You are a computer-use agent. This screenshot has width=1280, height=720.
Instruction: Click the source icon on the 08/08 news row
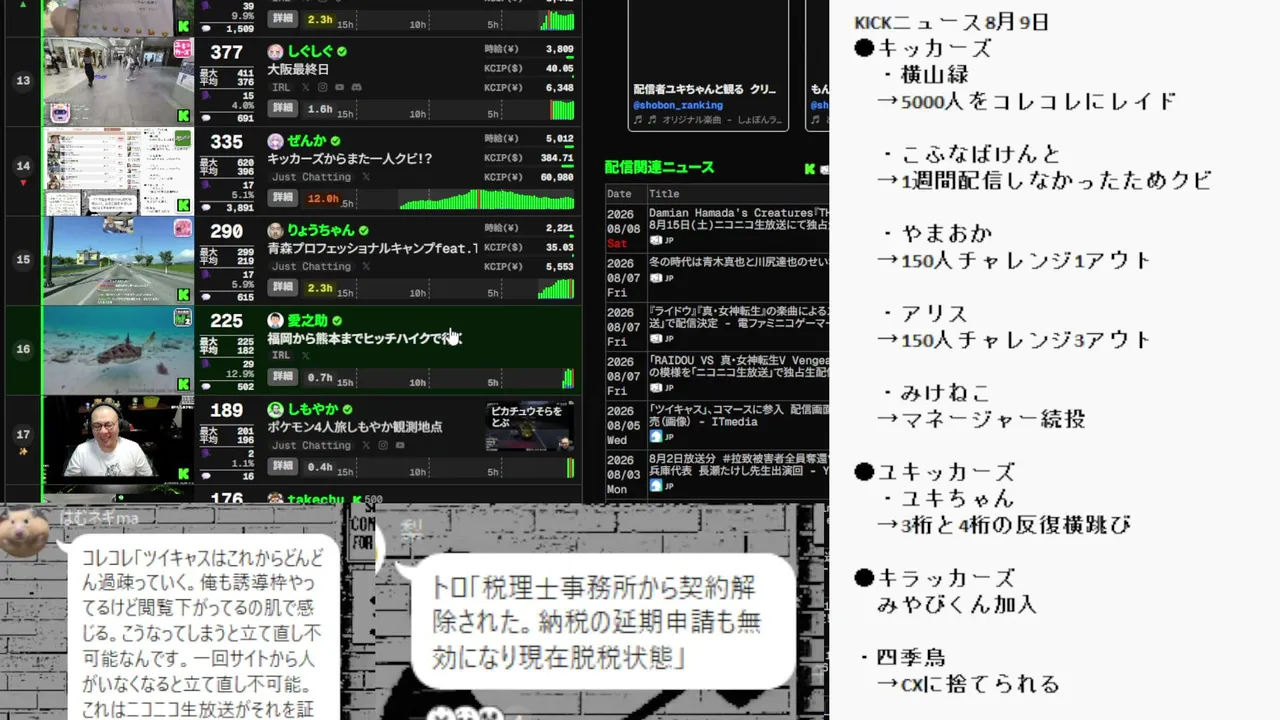(655, 241)
